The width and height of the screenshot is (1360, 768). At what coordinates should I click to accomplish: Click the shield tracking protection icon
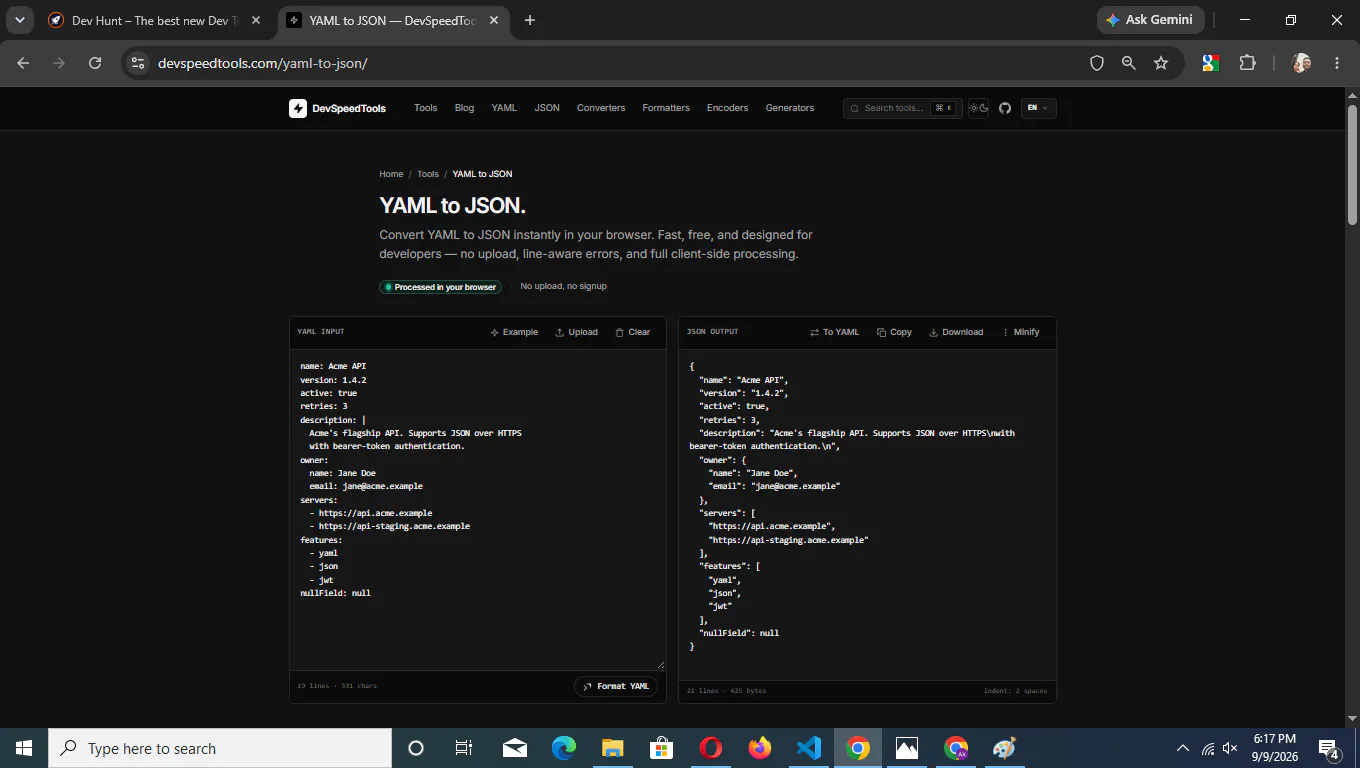coord(1097,63)
